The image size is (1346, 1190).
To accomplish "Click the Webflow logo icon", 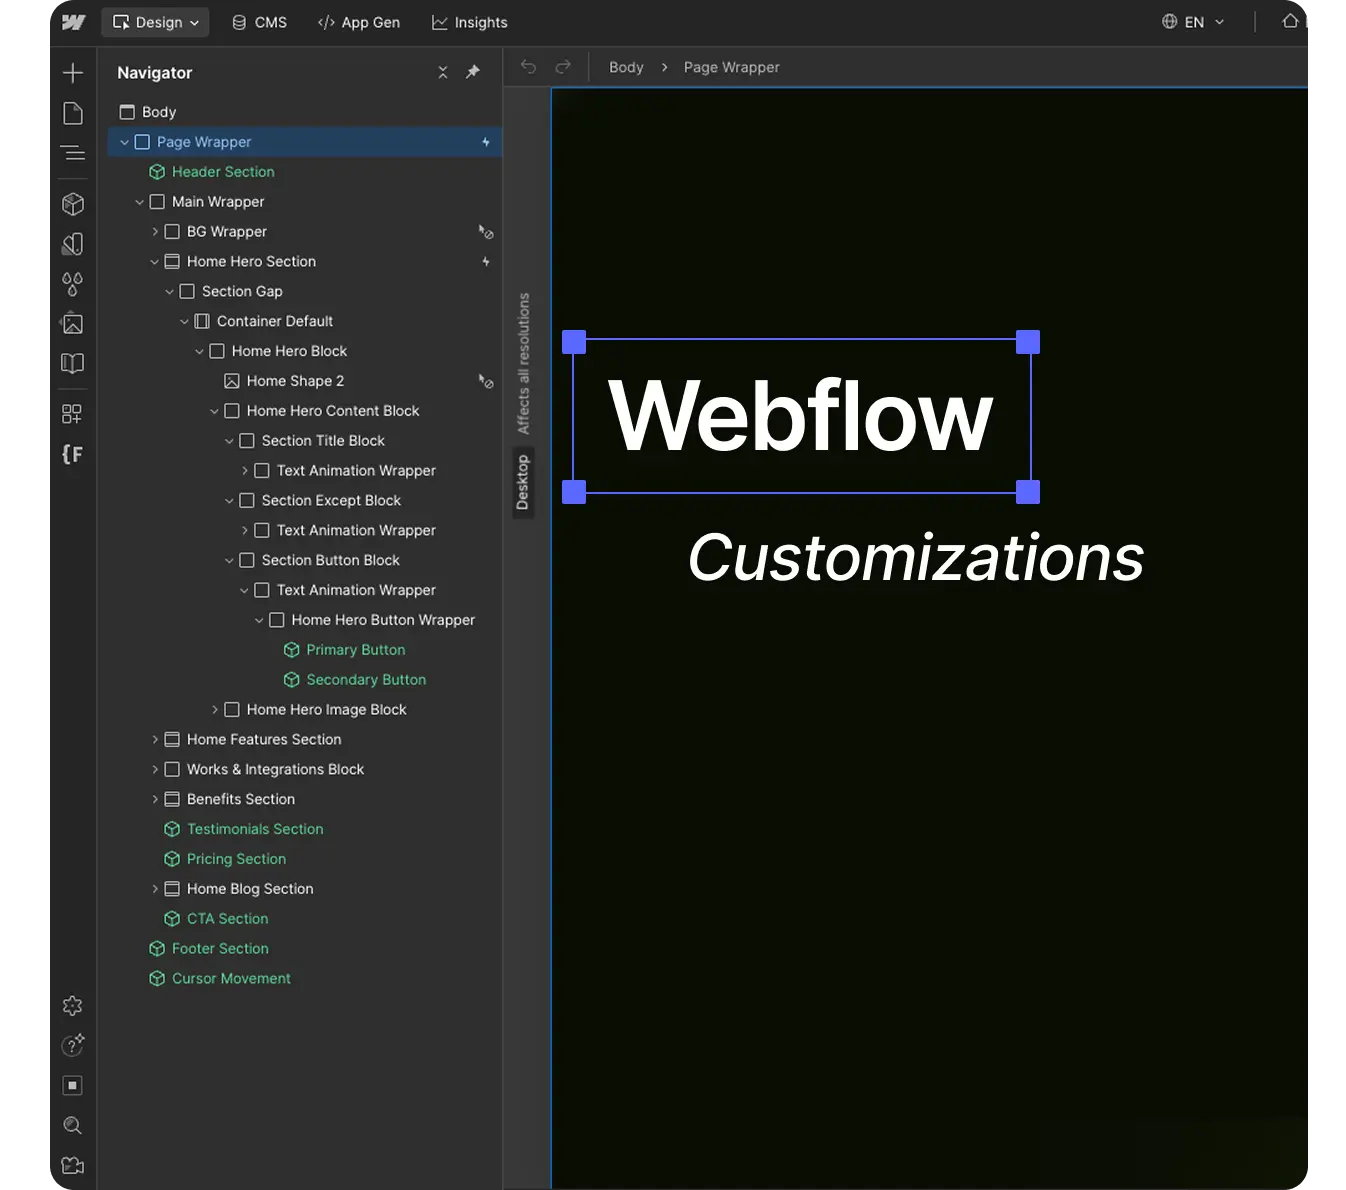I will [x=74, y=22].
